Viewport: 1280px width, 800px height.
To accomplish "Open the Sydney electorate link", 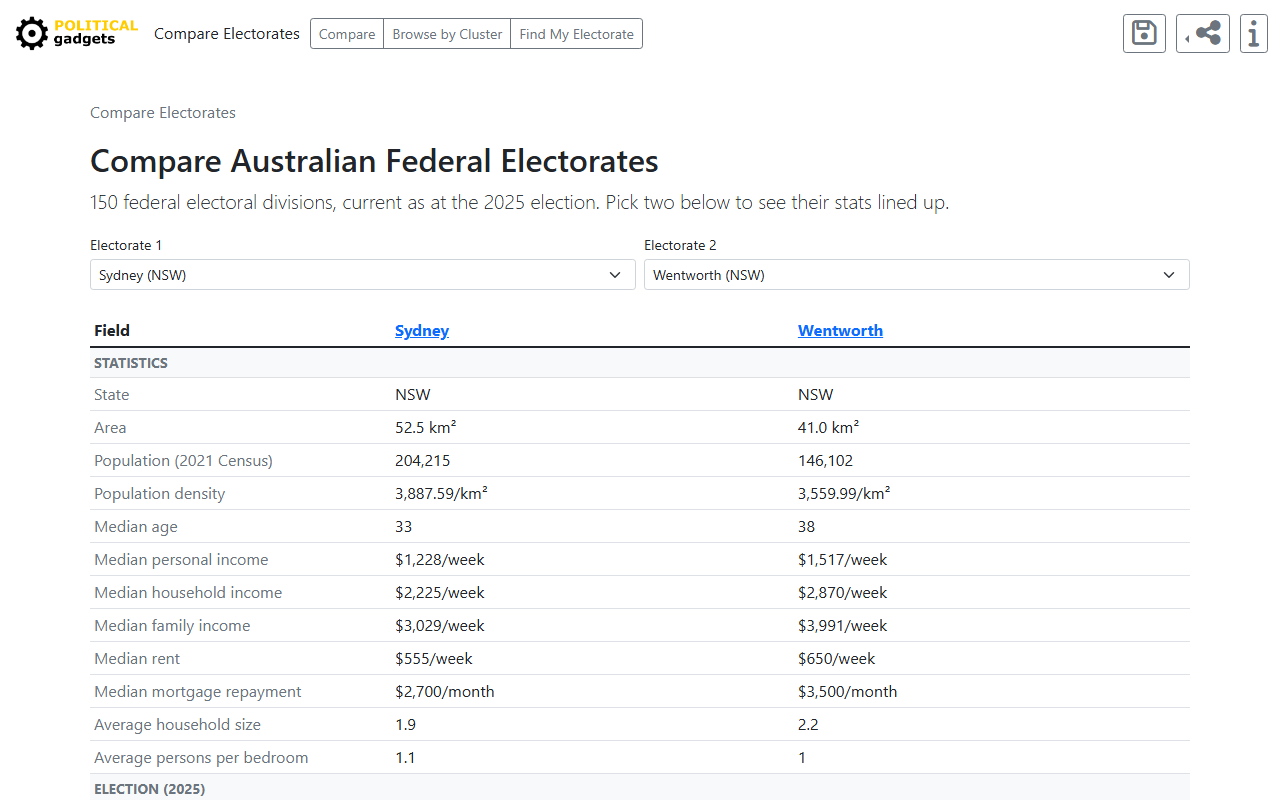I will 422,331.
